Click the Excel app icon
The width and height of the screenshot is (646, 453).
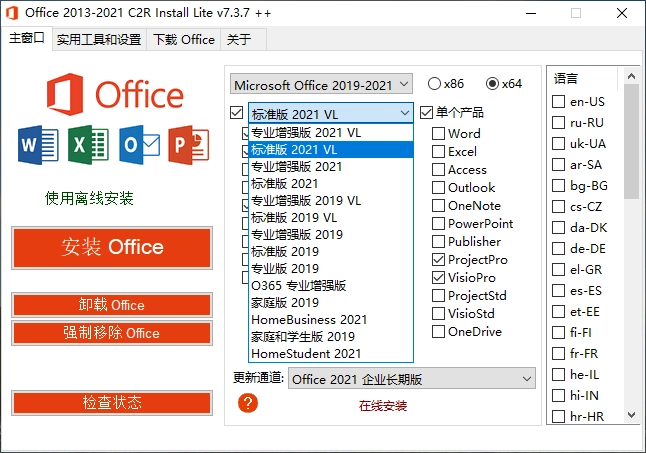pos(88,145)
